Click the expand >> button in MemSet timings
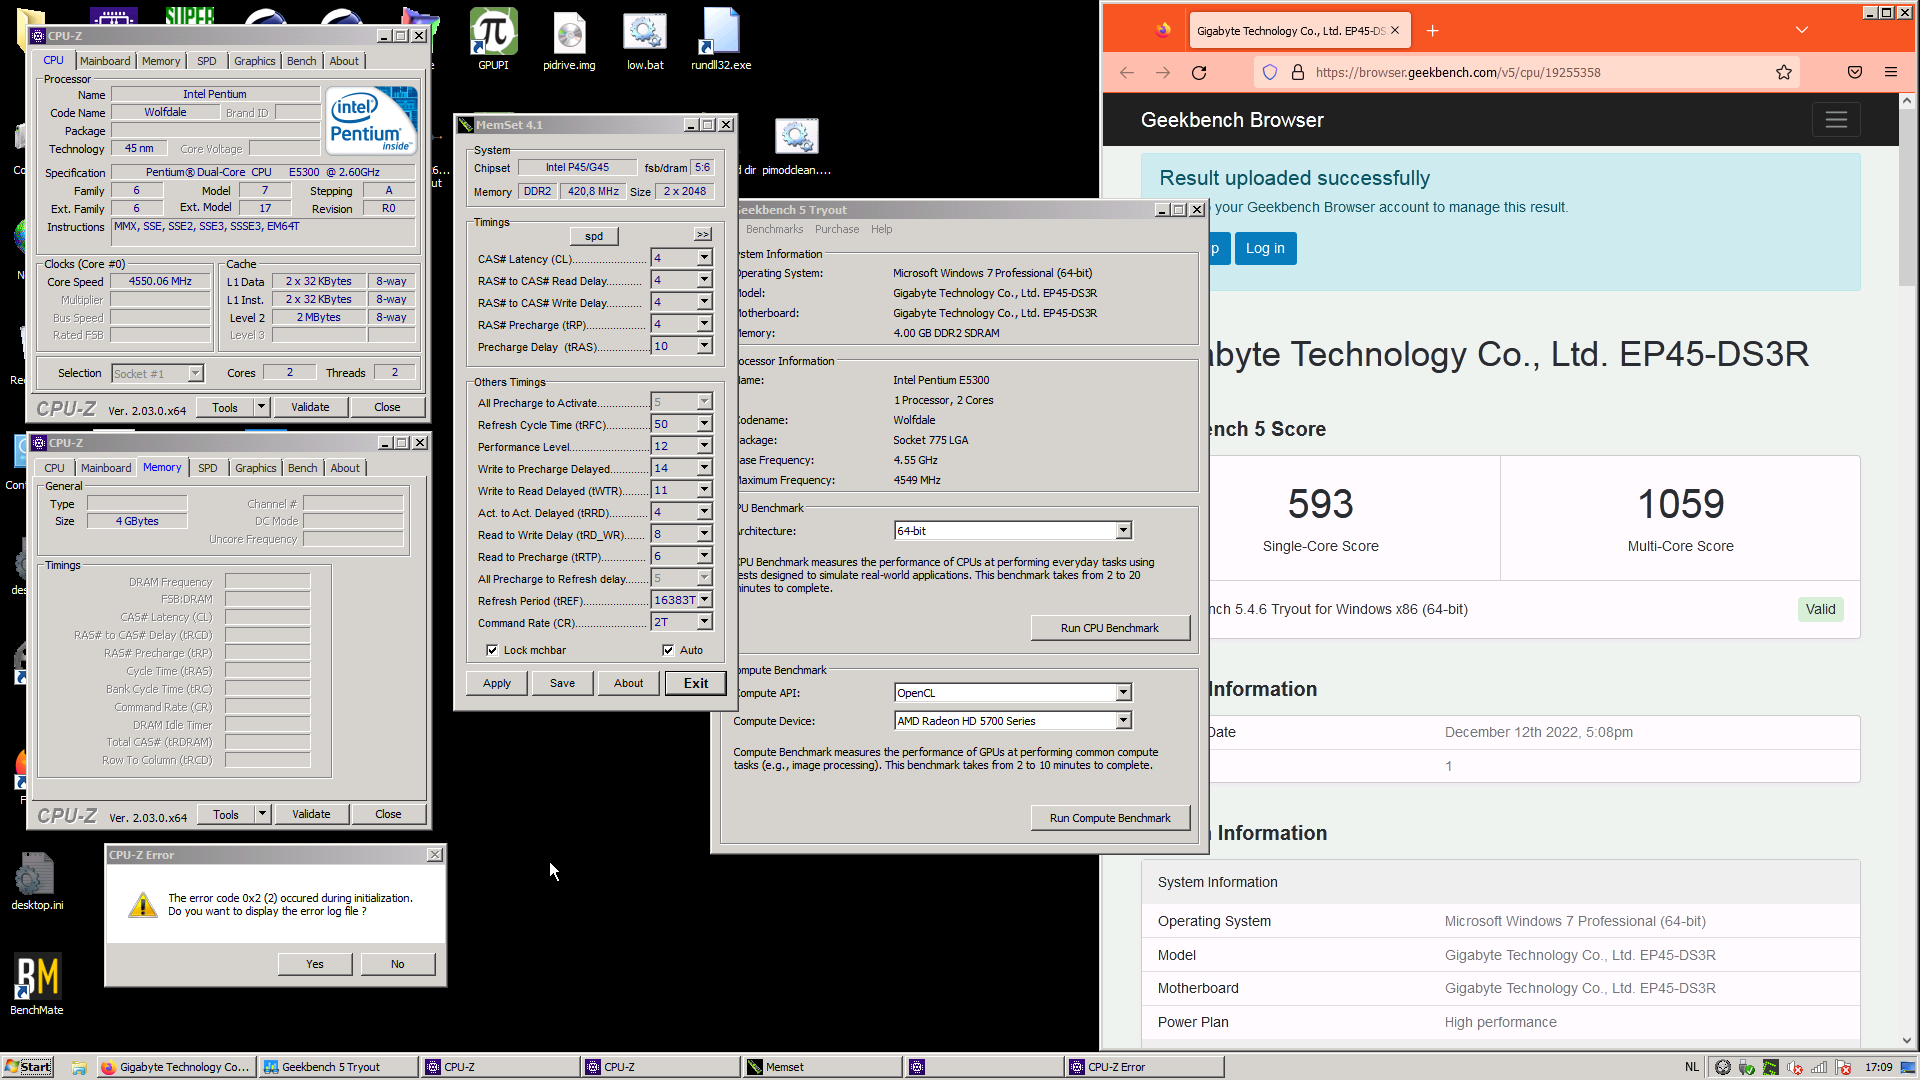This screenshot has width=1920, height=1080. [703, 234]
